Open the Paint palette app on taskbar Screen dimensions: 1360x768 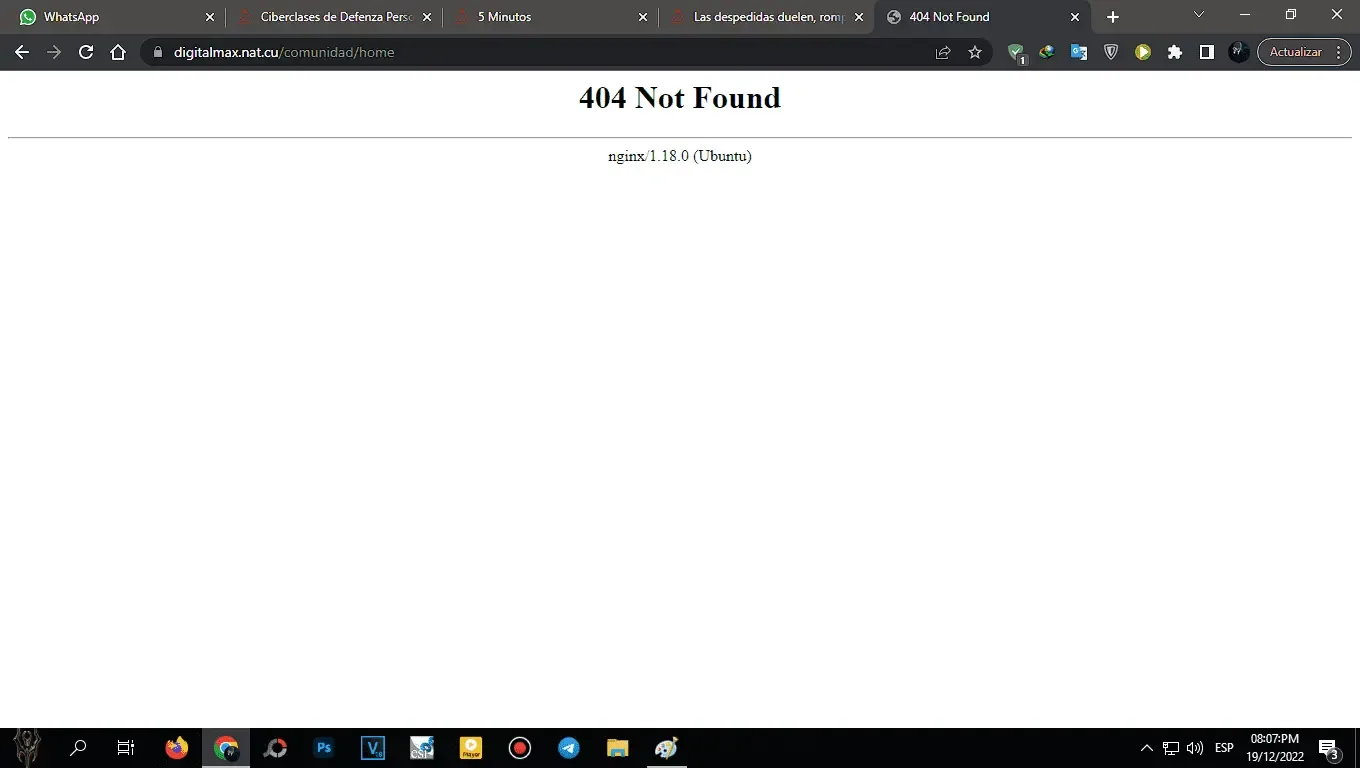[666, 748]
